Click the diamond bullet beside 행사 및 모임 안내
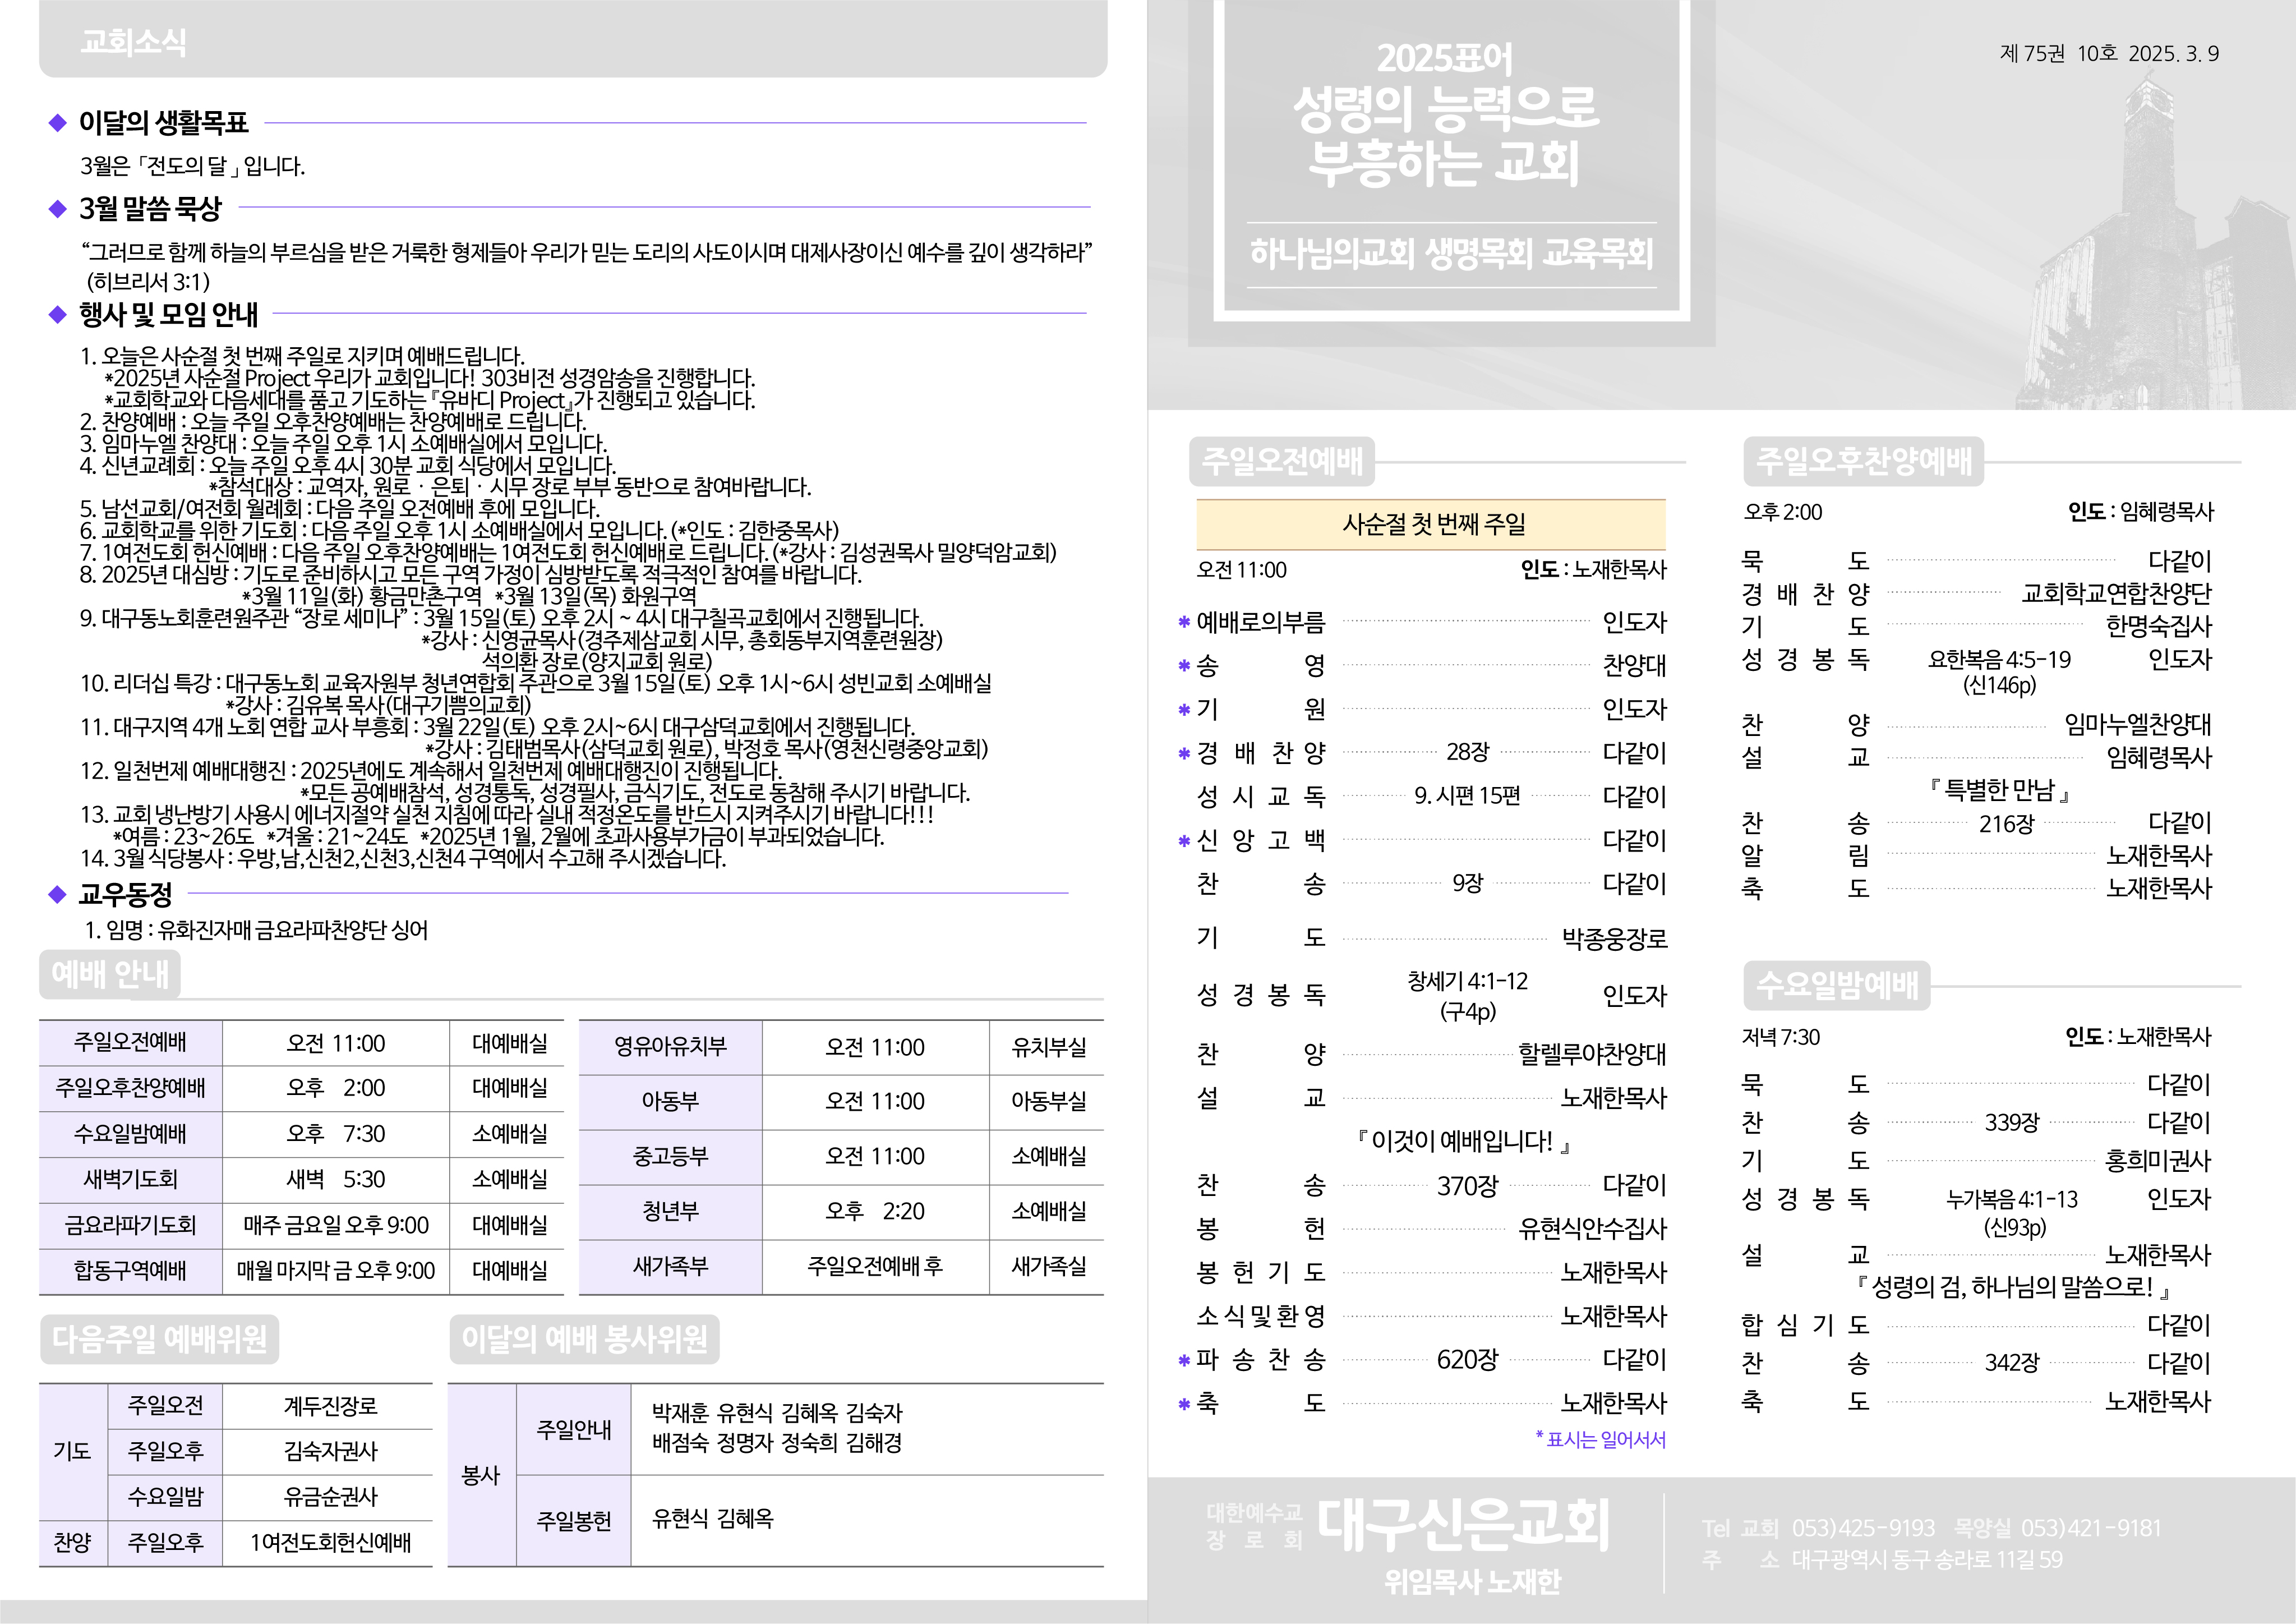The height and width of the screenshot is (1624, 2296). [x=57, y=314]
